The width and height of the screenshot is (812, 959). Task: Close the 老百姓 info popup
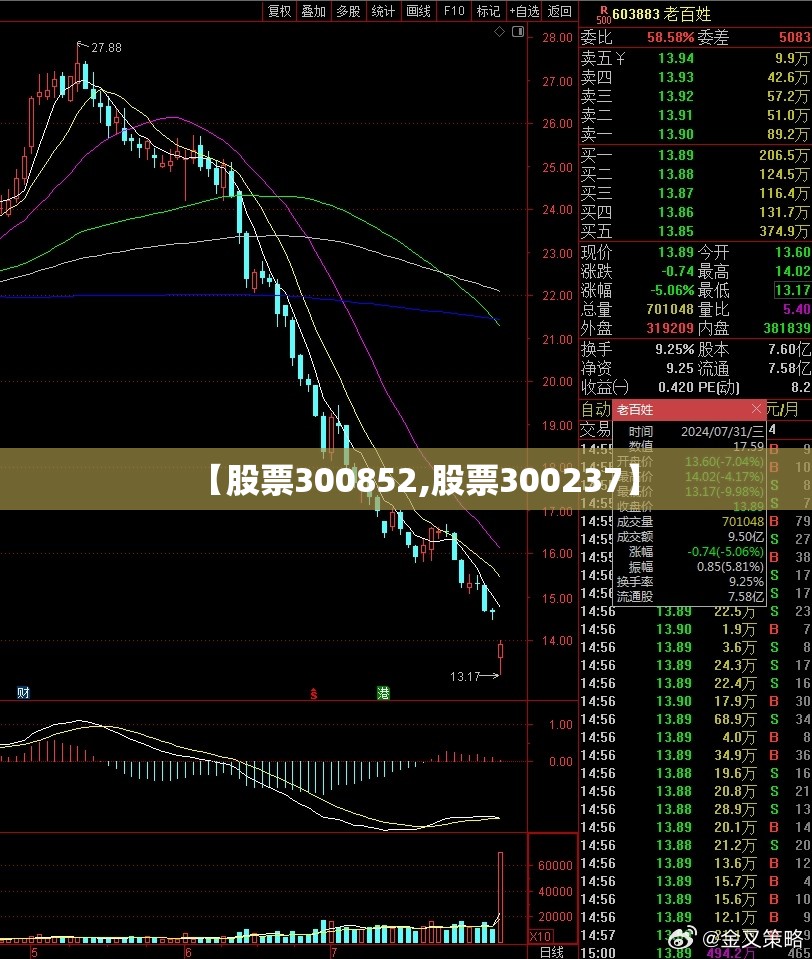coord(756,409)
